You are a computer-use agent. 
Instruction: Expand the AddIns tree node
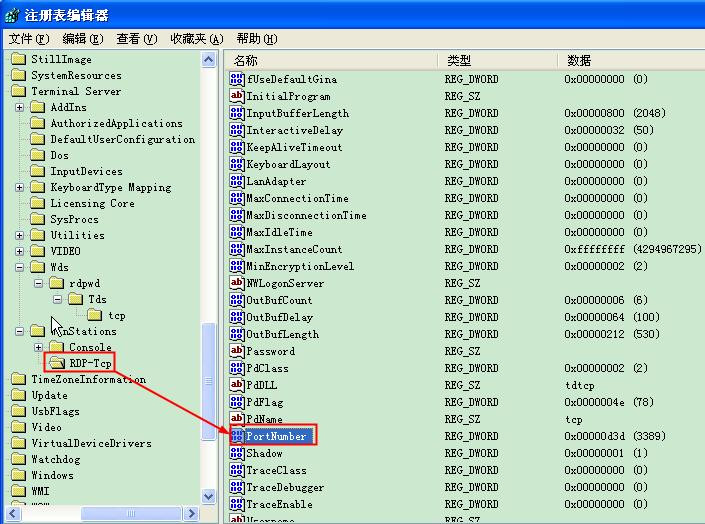pyautogui.click(x=19, y=107)
